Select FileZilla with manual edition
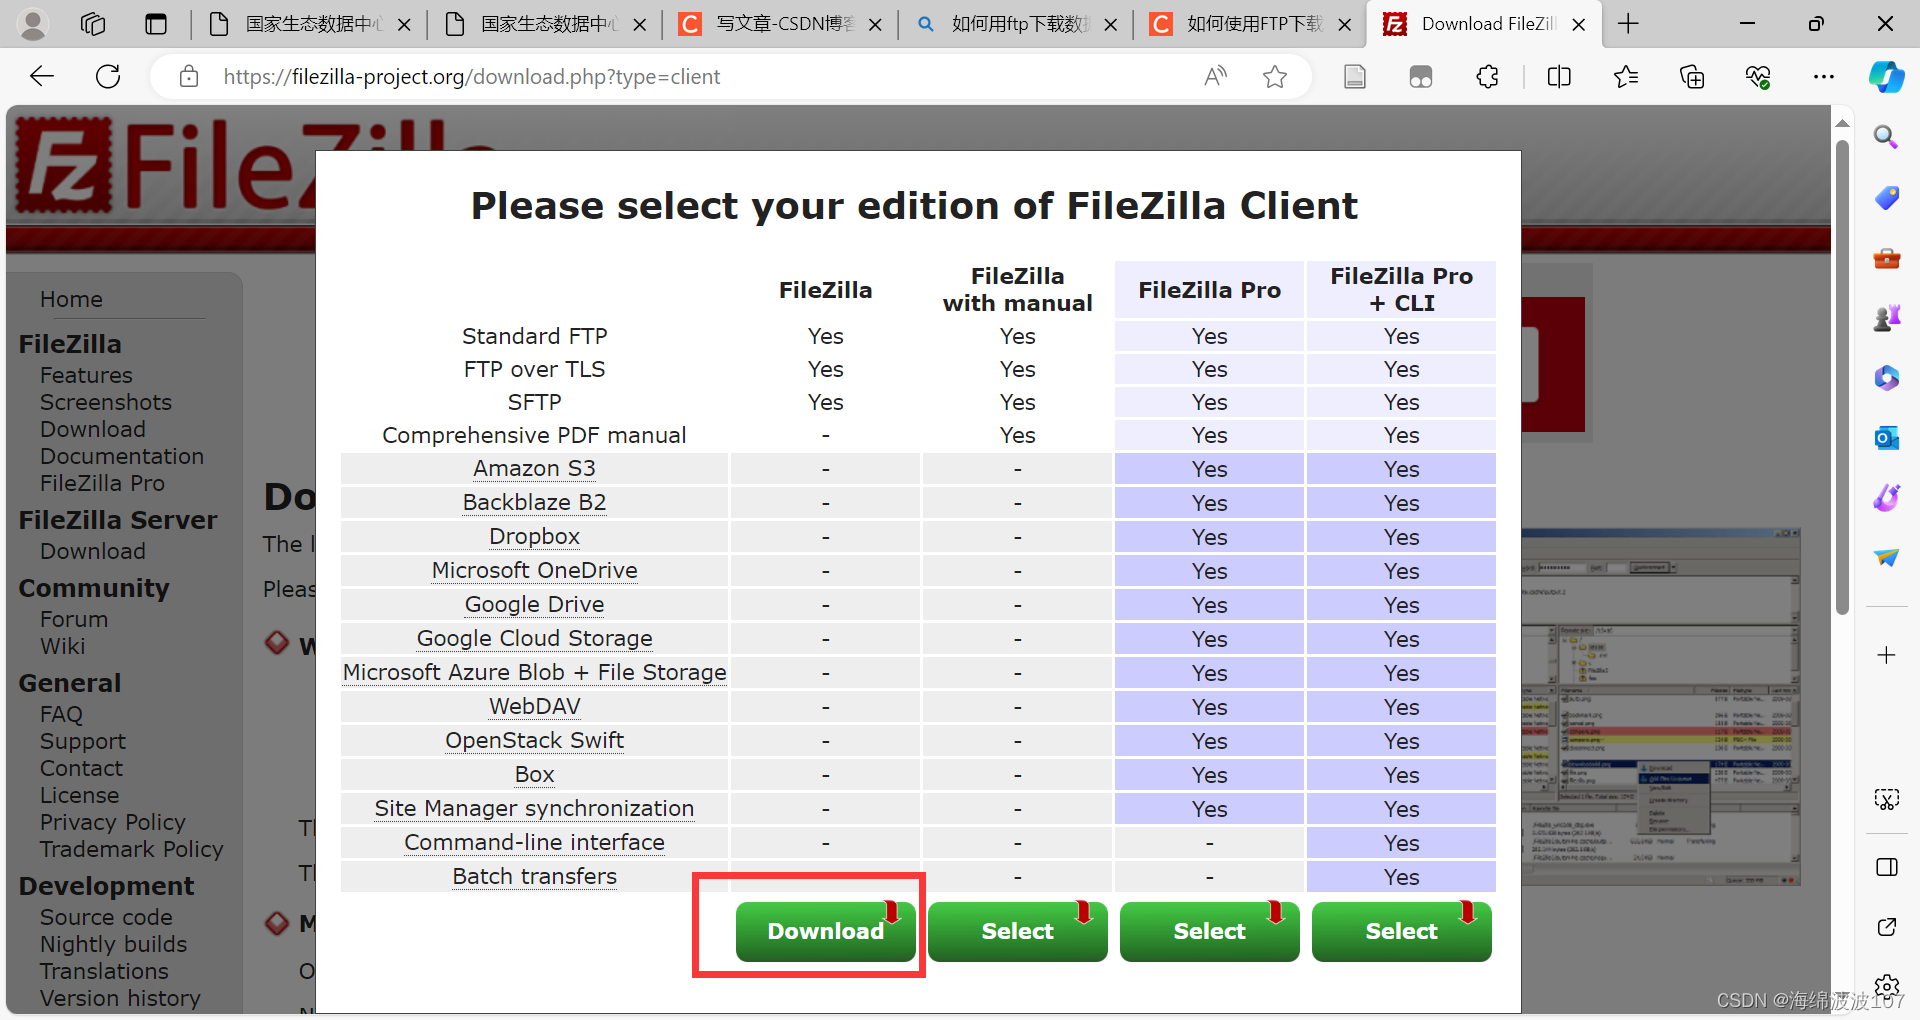1920x1020 pixels. (x=1017, y=931)
